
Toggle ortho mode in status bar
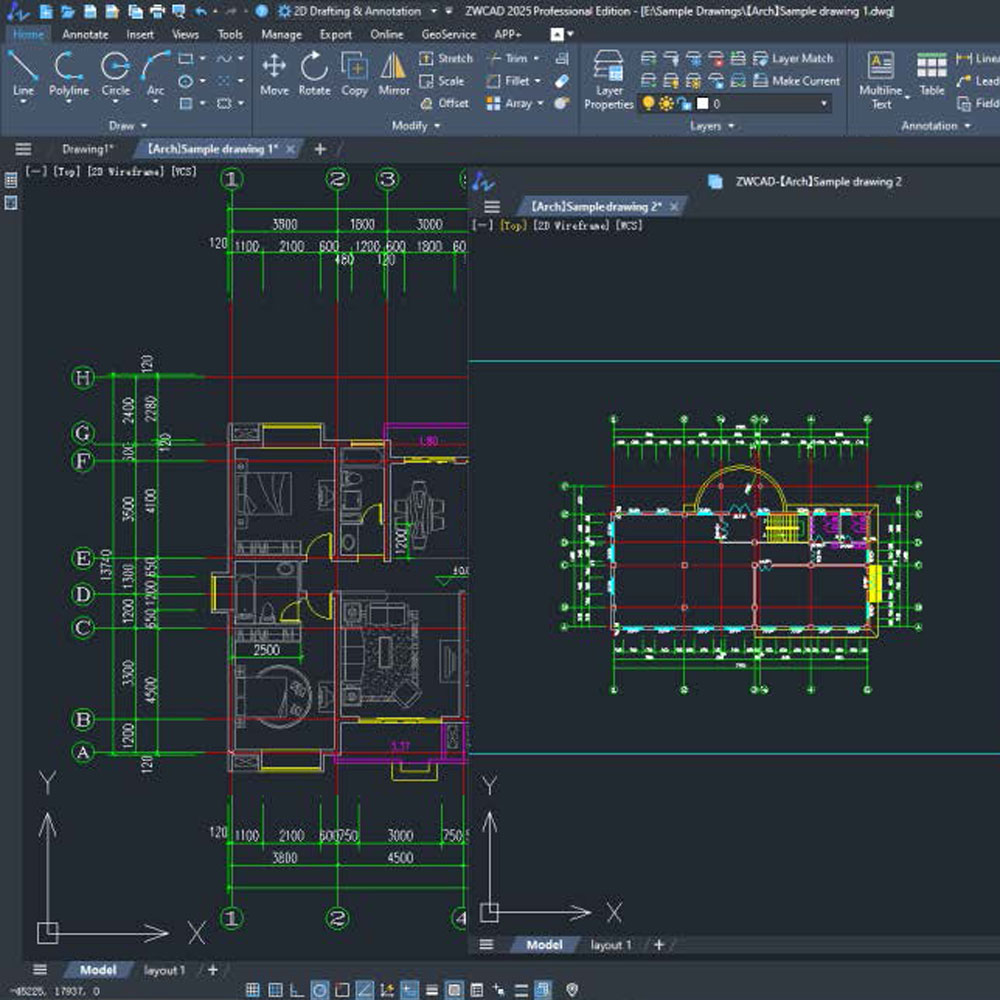point(297,989)
